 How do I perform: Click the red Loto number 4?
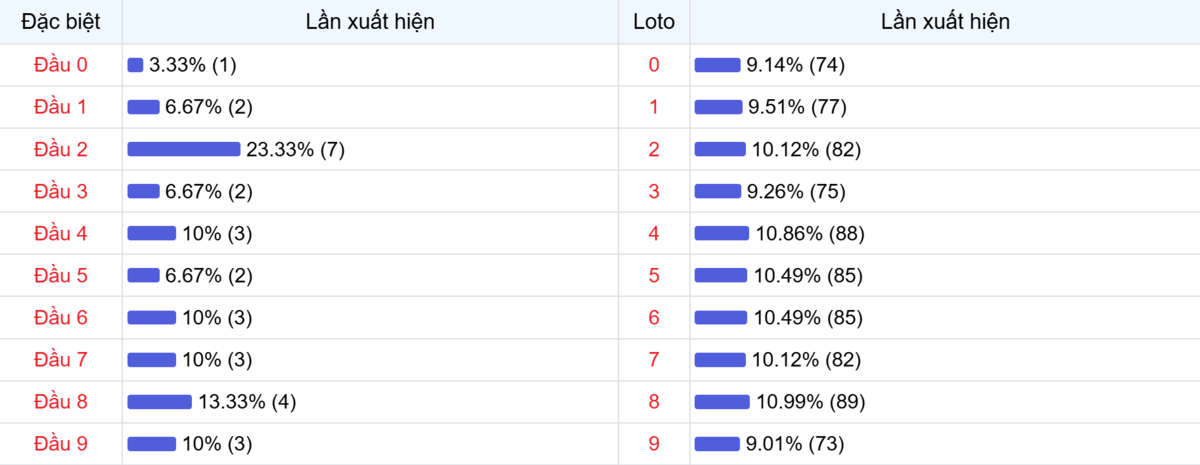654,233
